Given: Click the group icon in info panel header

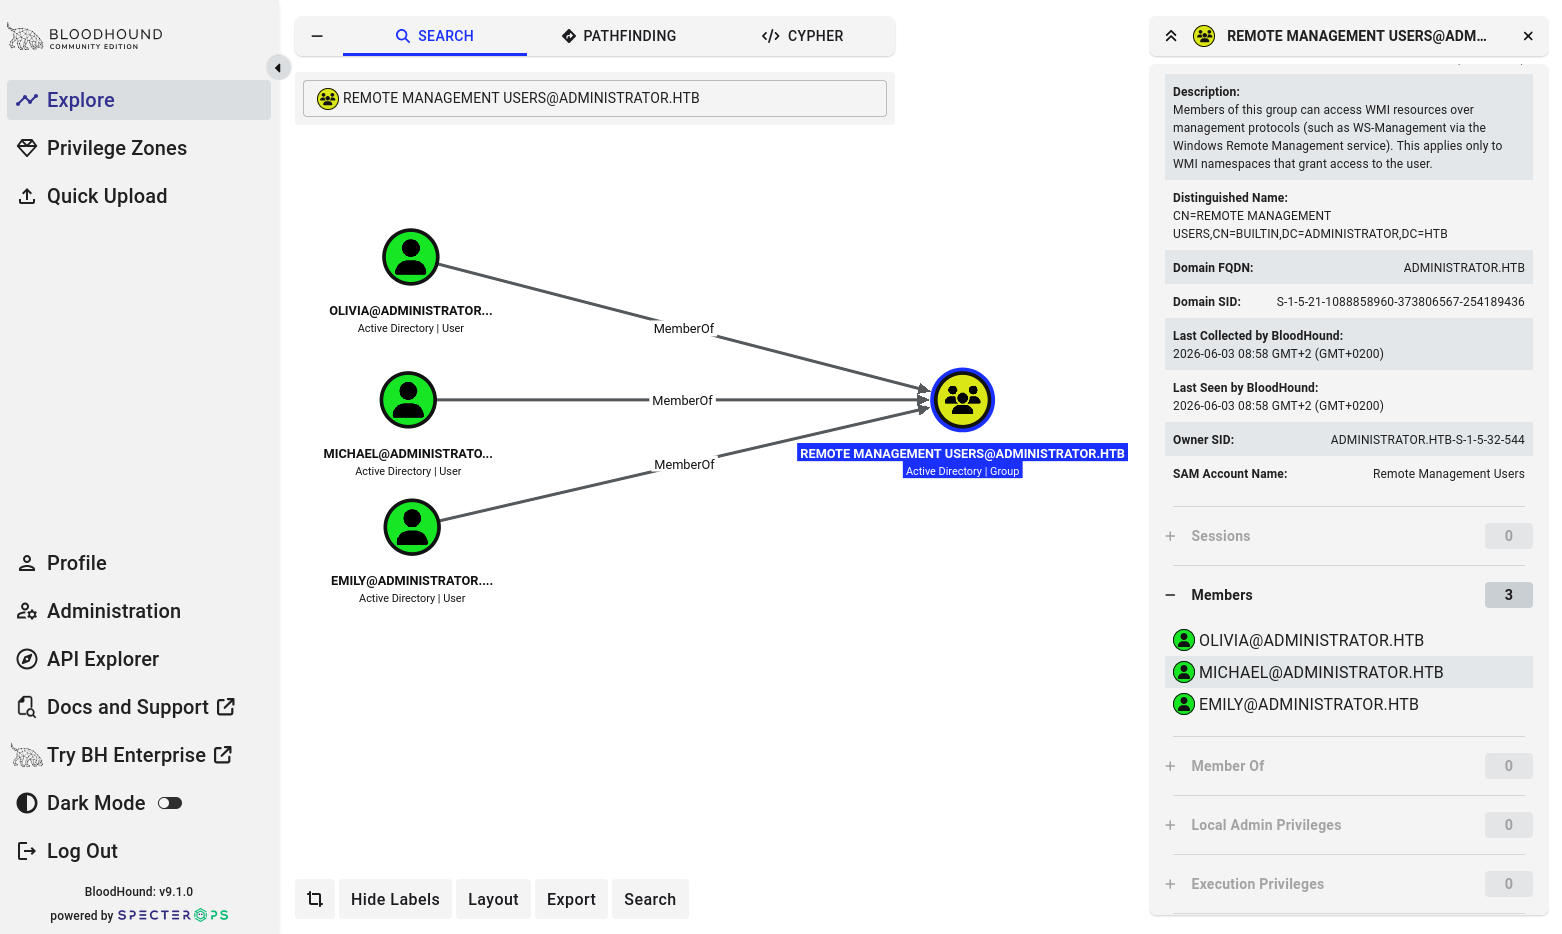Looking at the screenshot, I should 1205,36.
